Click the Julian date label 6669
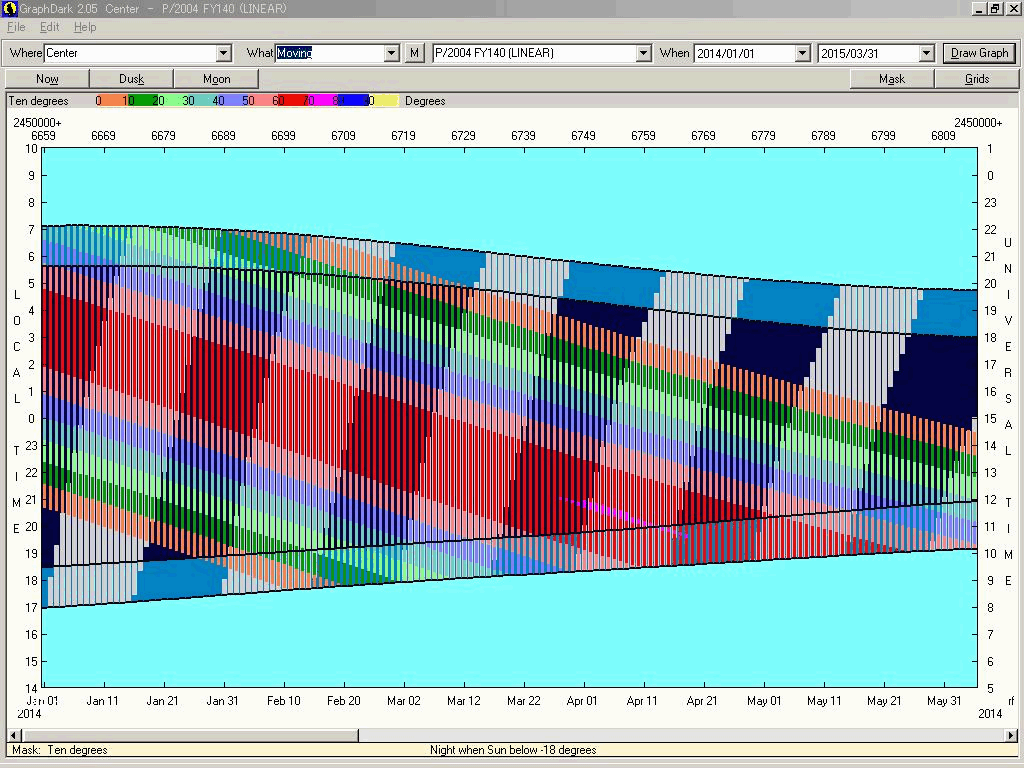1024x768 pixels. 103,136
